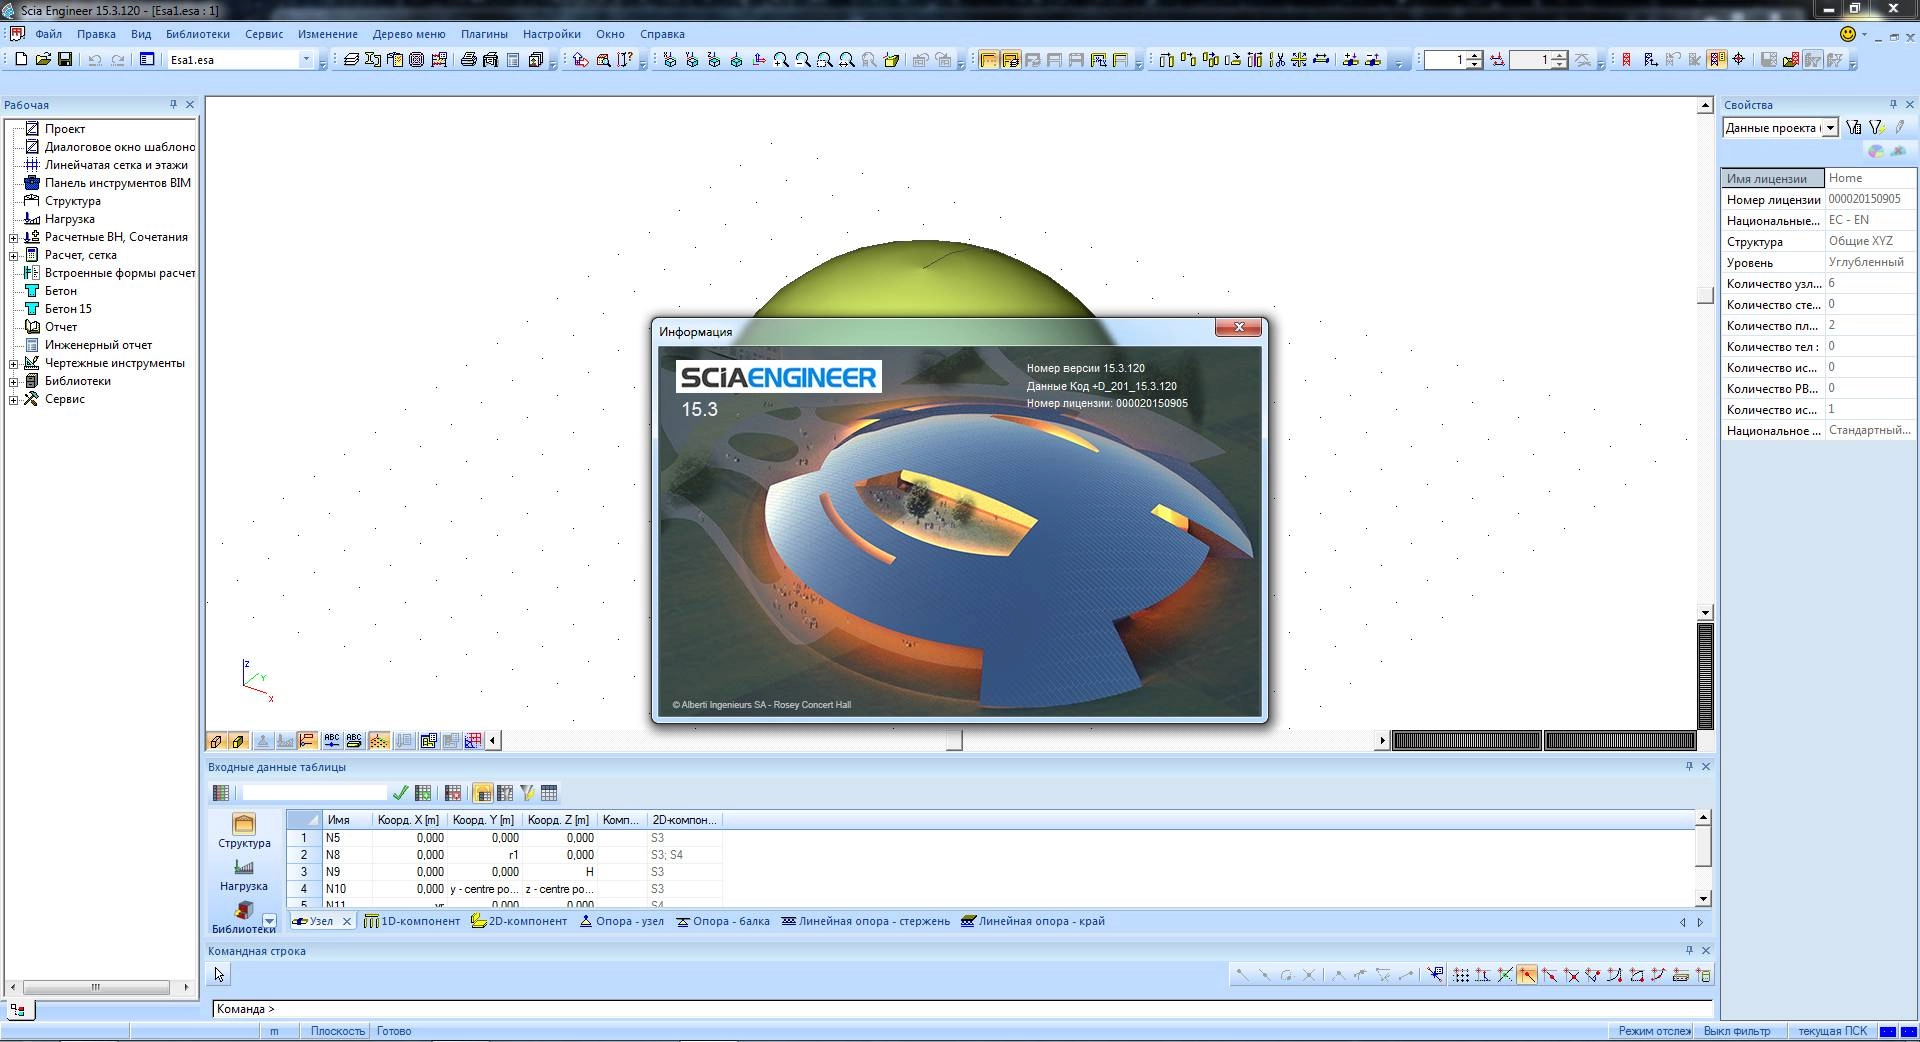Click the Выкл фильтр status bar button
Screen dimensions: 1920x1042
1737,1031
